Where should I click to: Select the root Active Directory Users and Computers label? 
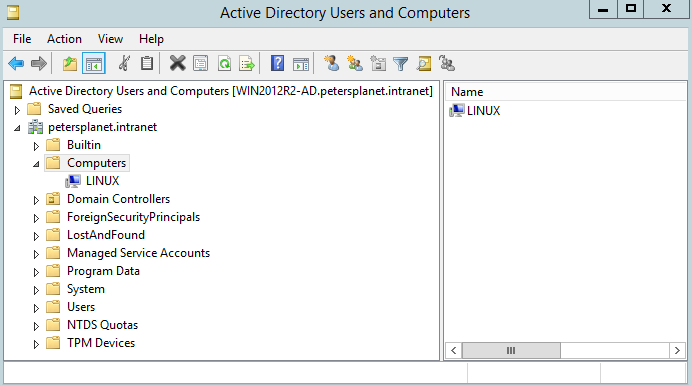tap(231, 91)
